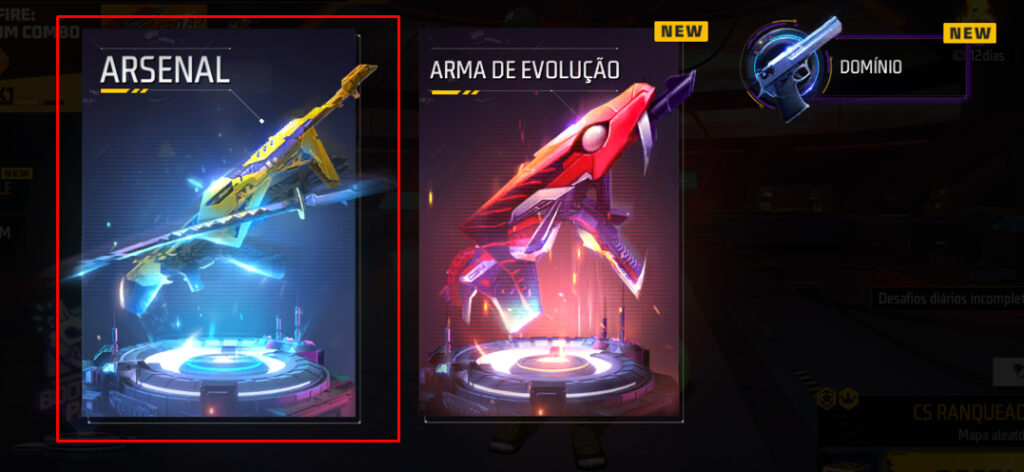Click the crown badge beside CS Ranqueado
Image resolution: width=1024 pixels, height=472 pixels.
849,400
